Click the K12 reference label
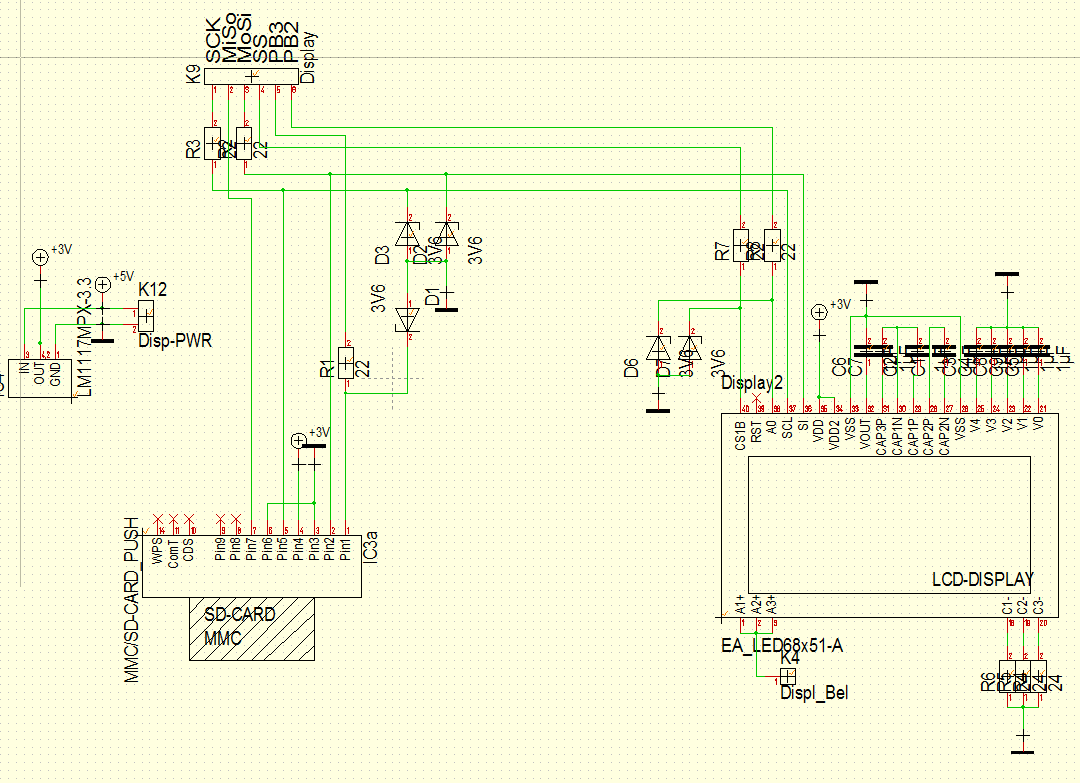Image resolution: width=1080 pixels, height=783 pixels. click(x=152, y=290)
